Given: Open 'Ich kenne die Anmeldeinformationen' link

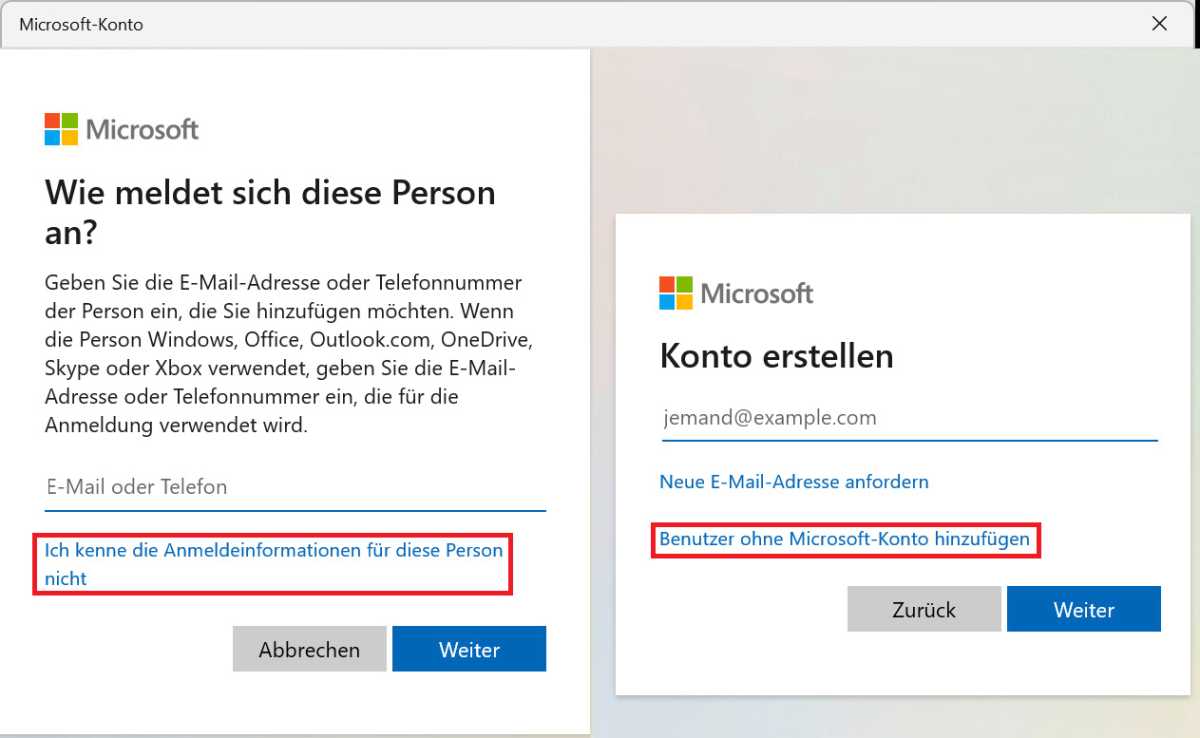Looking at the screenshot, I should pyautogui.click(x=274, y=564).
